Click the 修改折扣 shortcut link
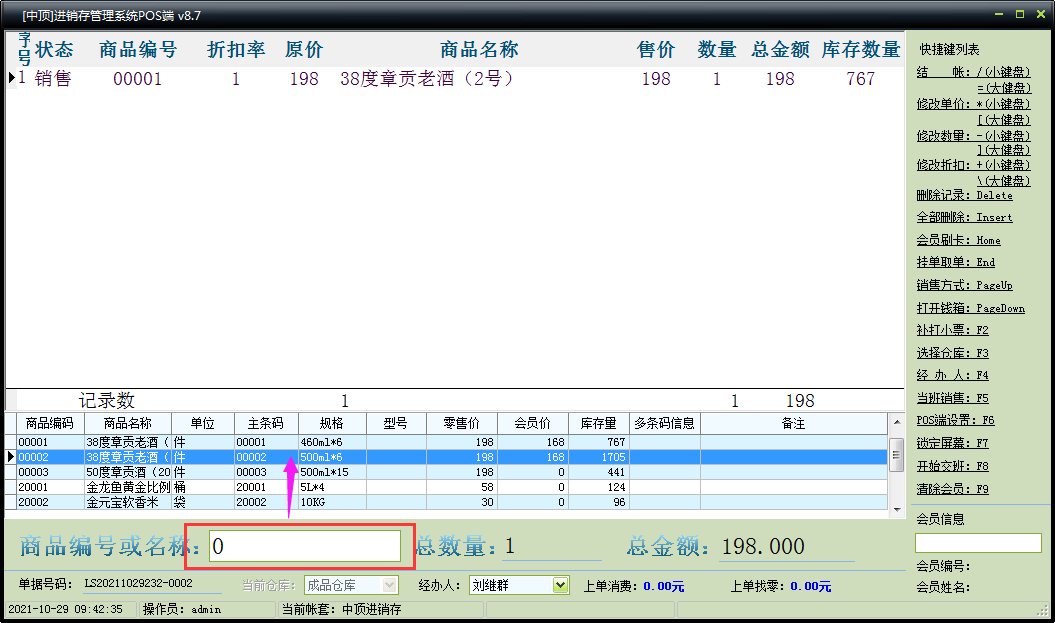The height and width of the screenshot is (623, 1055). (973, 165)
